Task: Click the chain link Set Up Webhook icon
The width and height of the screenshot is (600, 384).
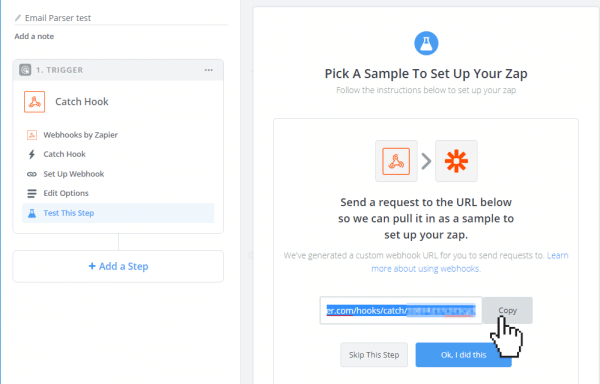Action: [32, 174]
